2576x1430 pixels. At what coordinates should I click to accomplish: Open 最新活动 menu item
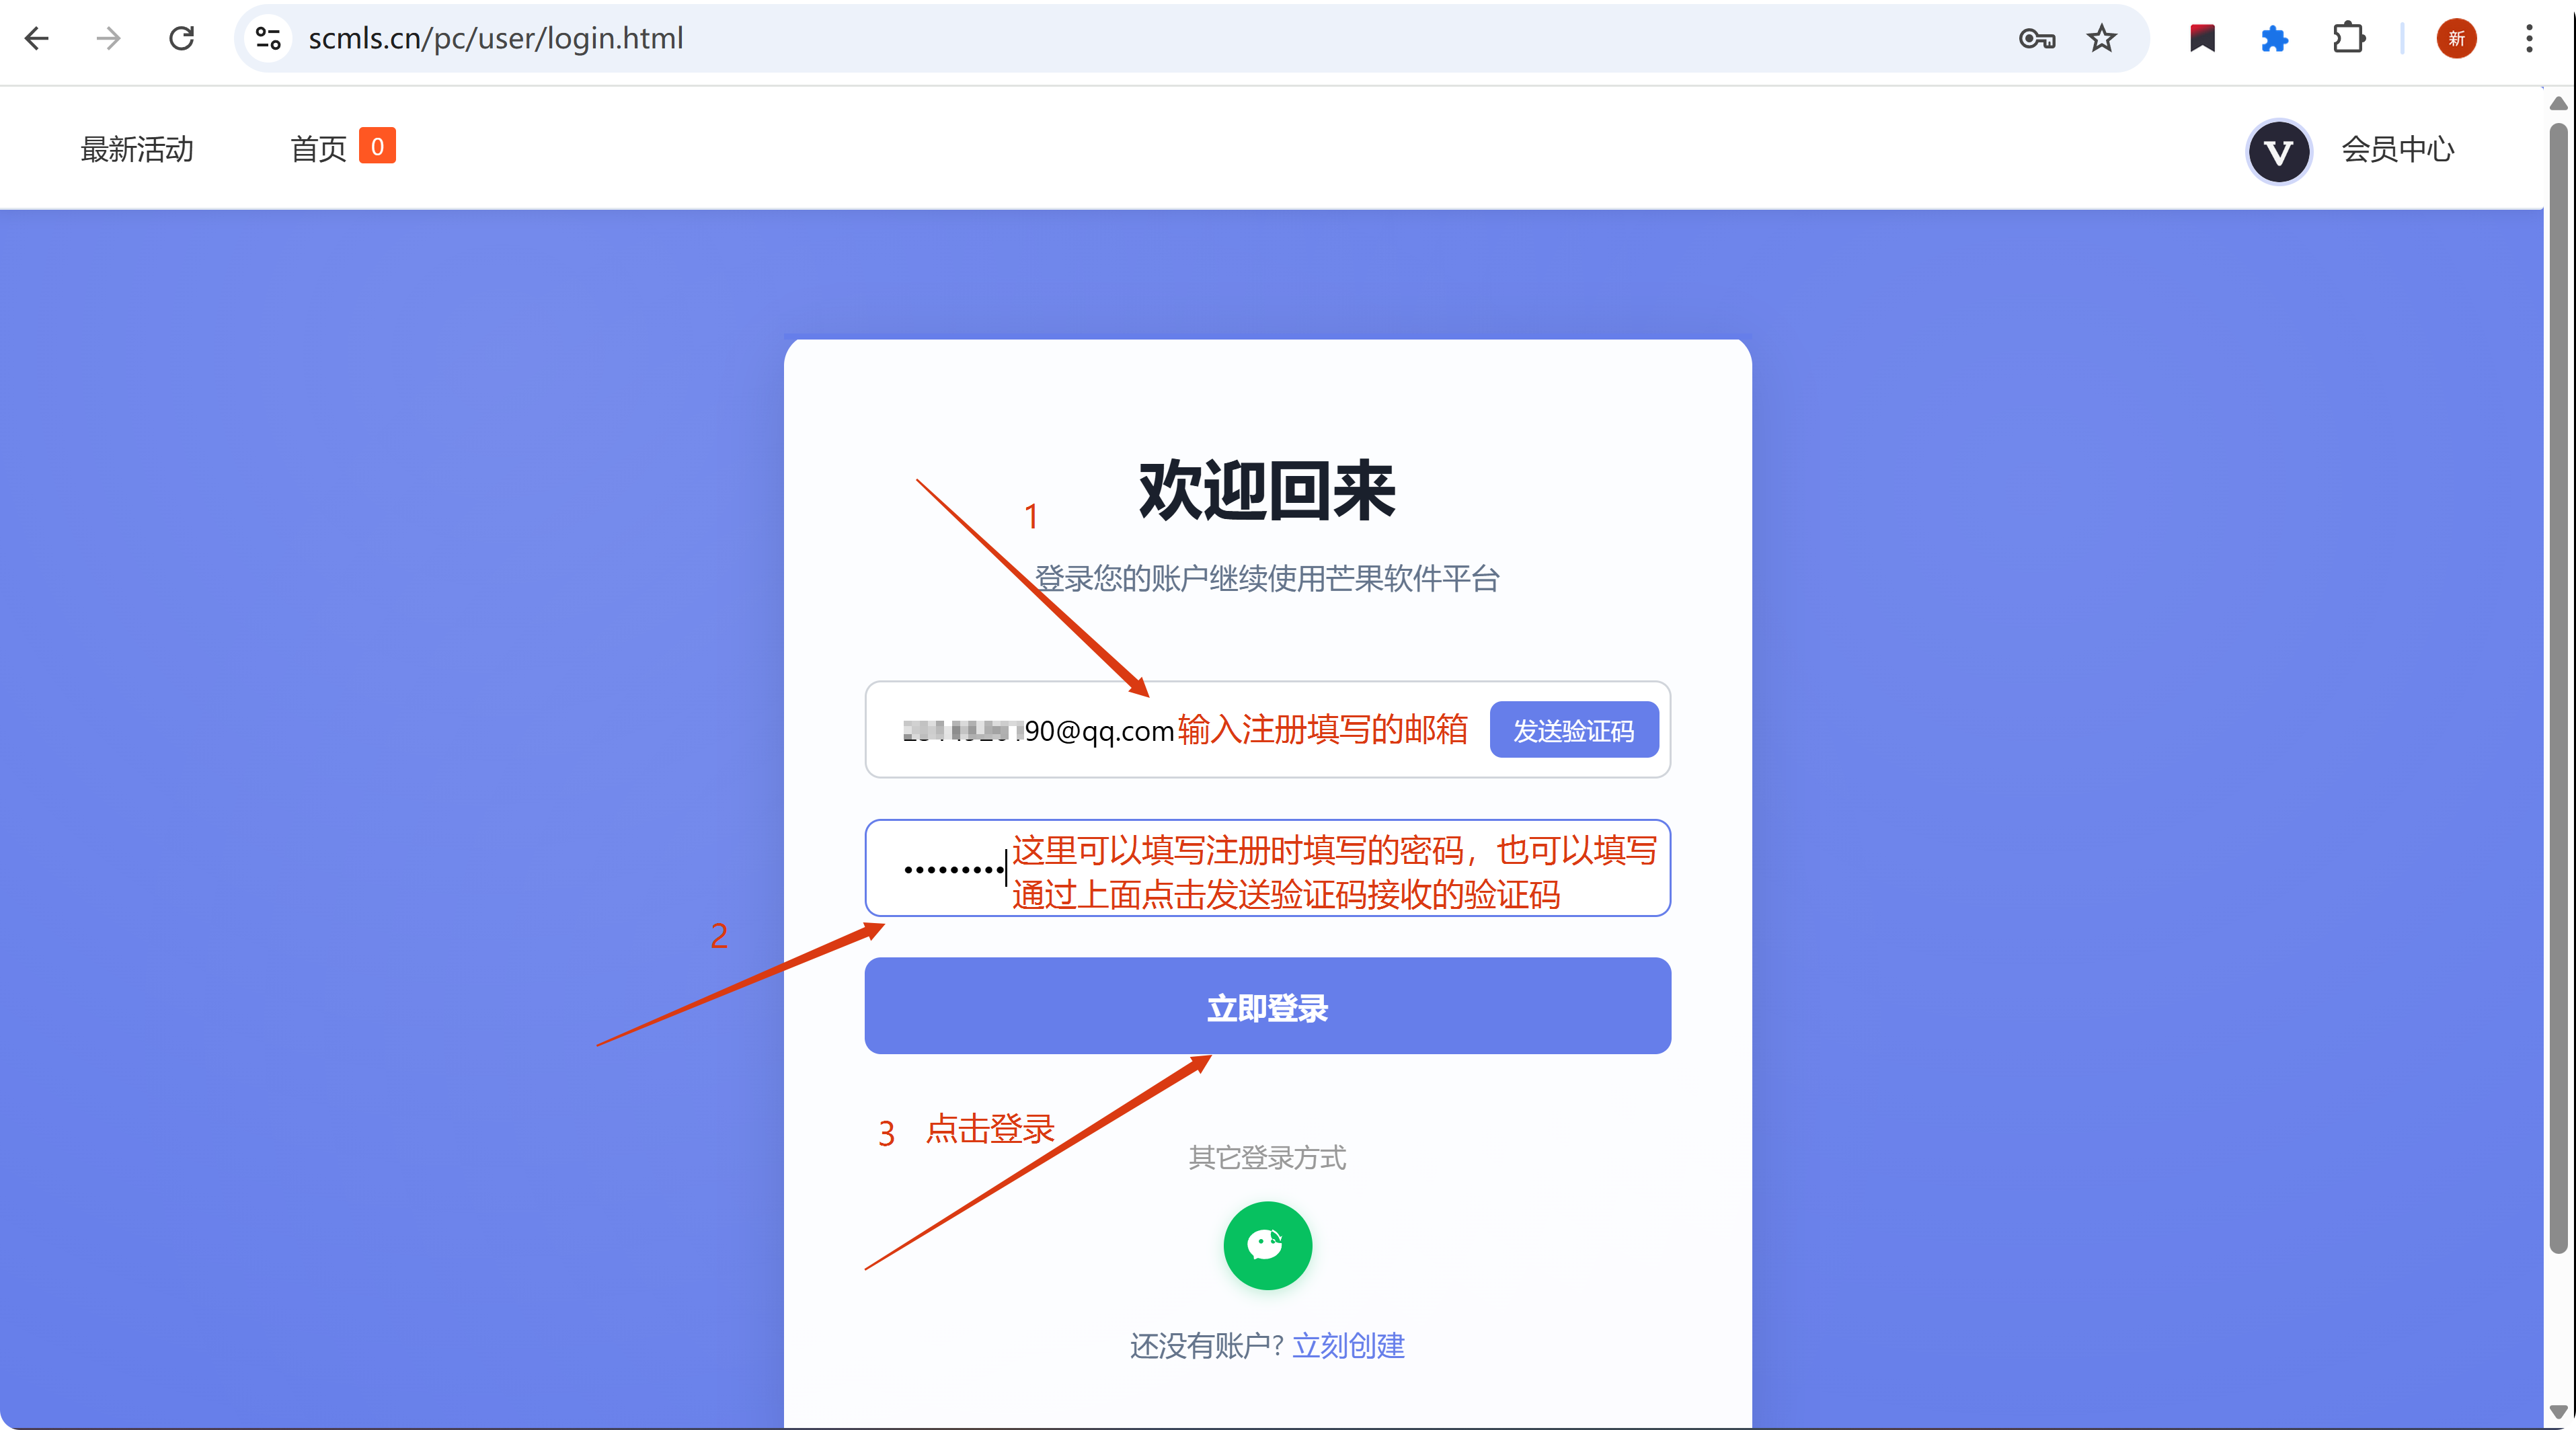coord(137,150)
